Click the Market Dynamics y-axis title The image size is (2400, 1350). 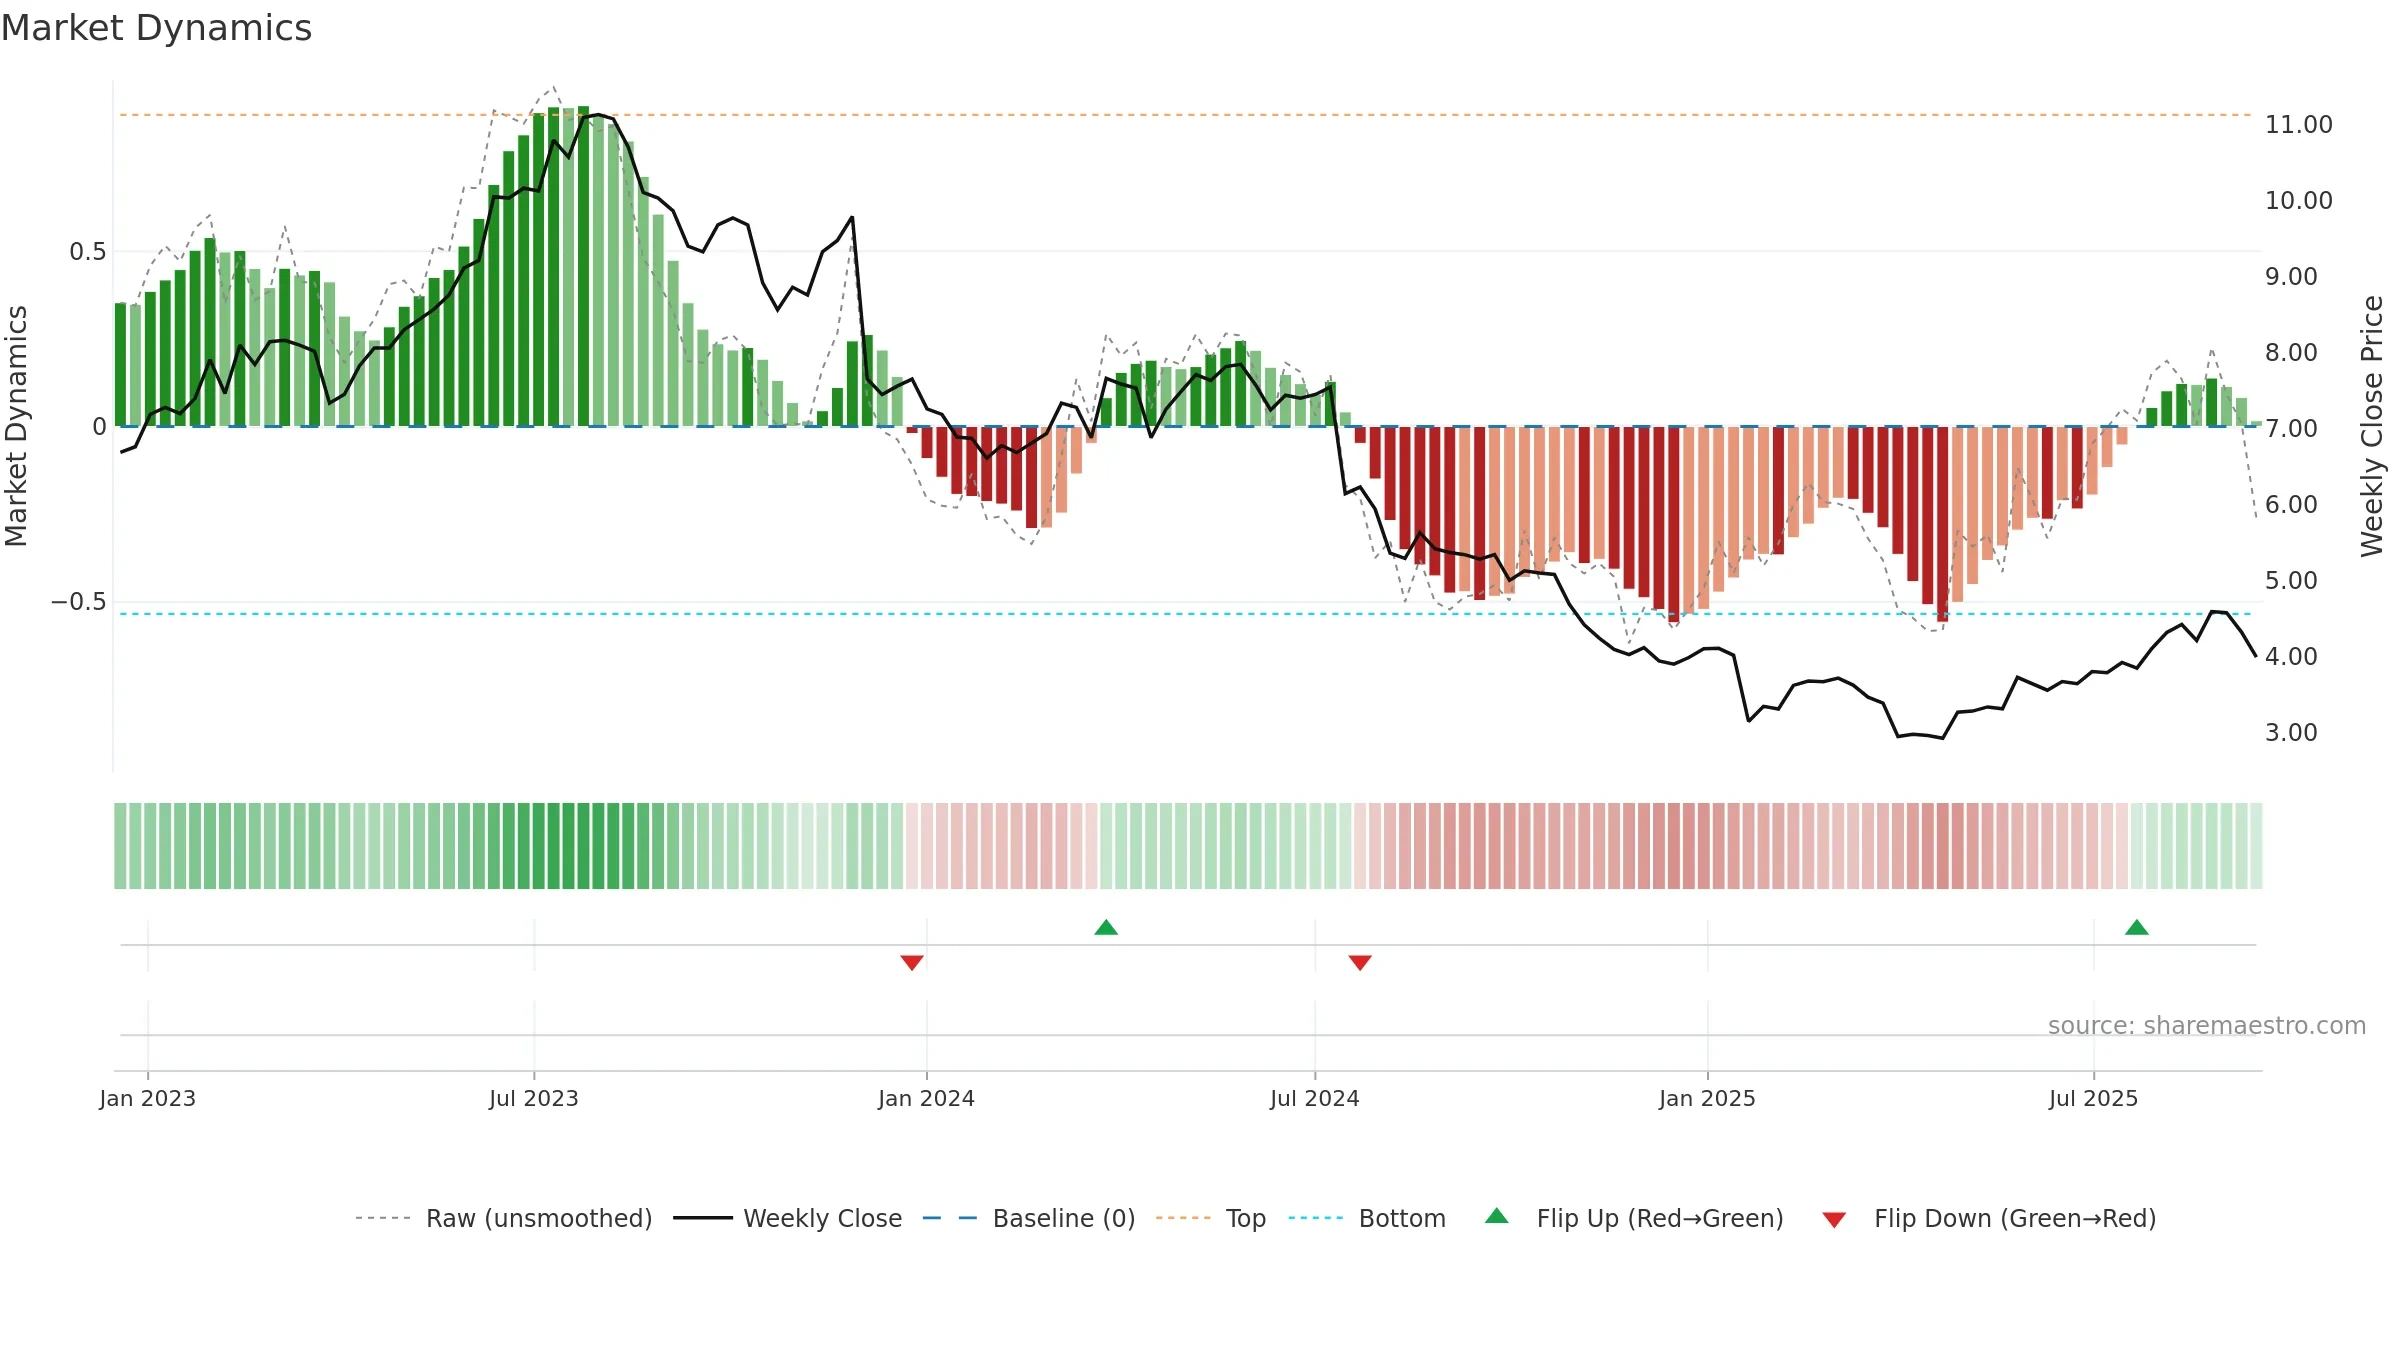(16, 426)
